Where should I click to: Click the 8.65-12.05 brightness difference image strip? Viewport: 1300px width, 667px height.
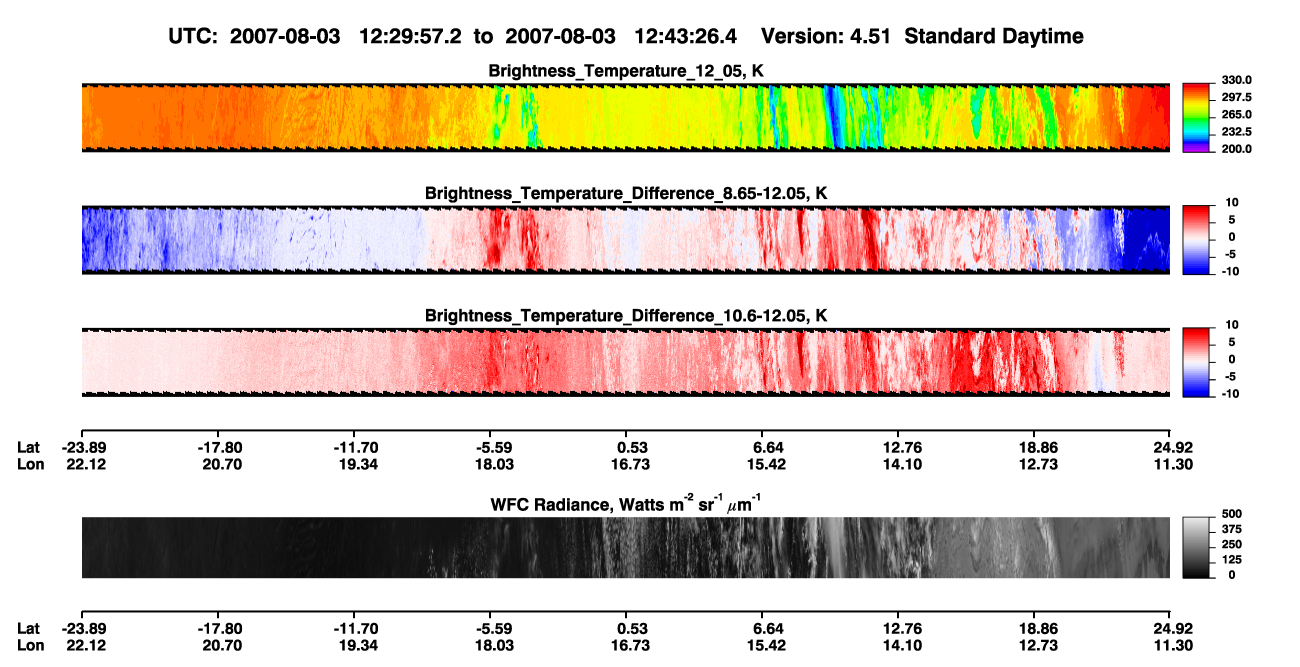click(625, 240)
